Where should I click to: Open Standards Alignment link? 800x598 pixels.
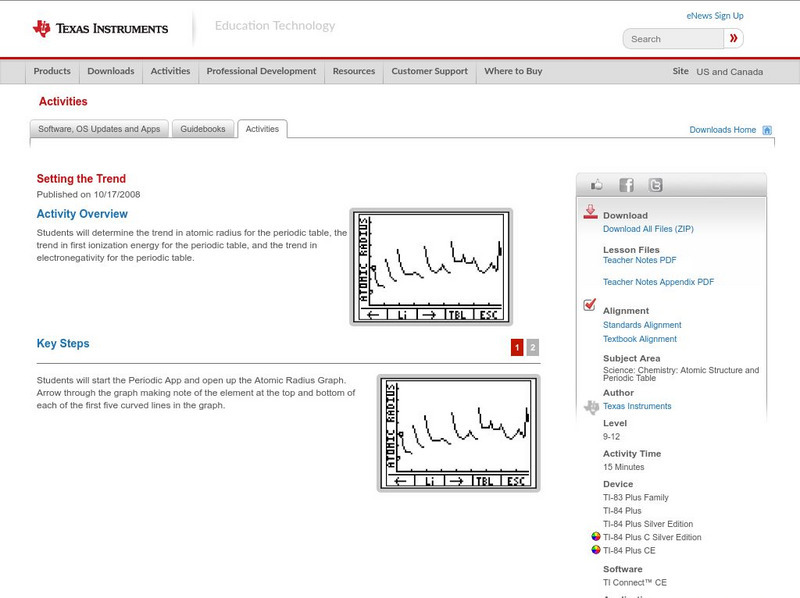(x=642, y=325)
